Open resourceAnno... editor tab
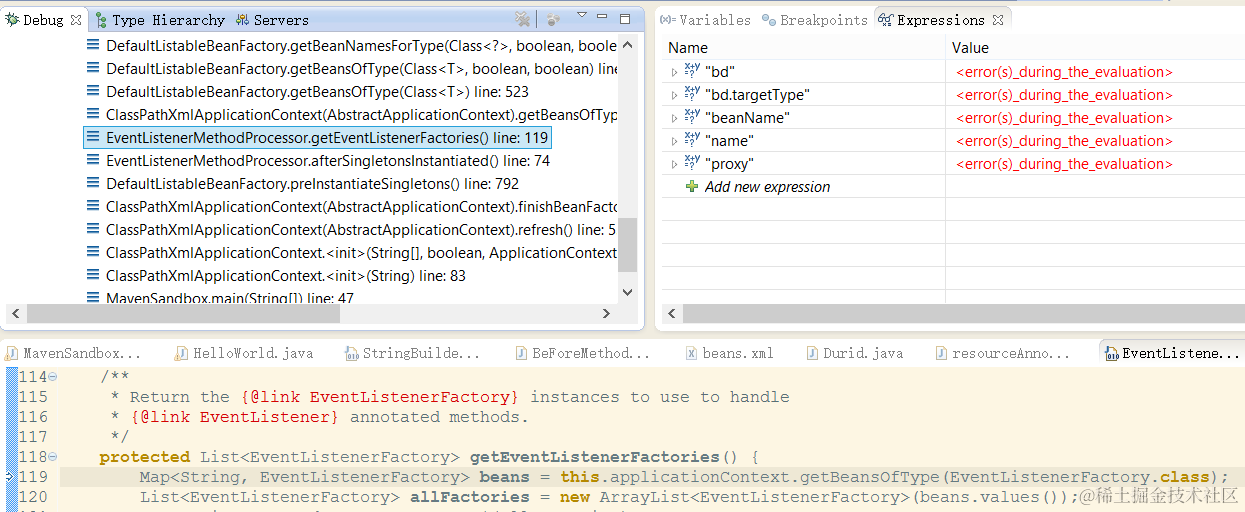Image resolution: width=1245 pixels, height=512 pixels. [1002, 353]
